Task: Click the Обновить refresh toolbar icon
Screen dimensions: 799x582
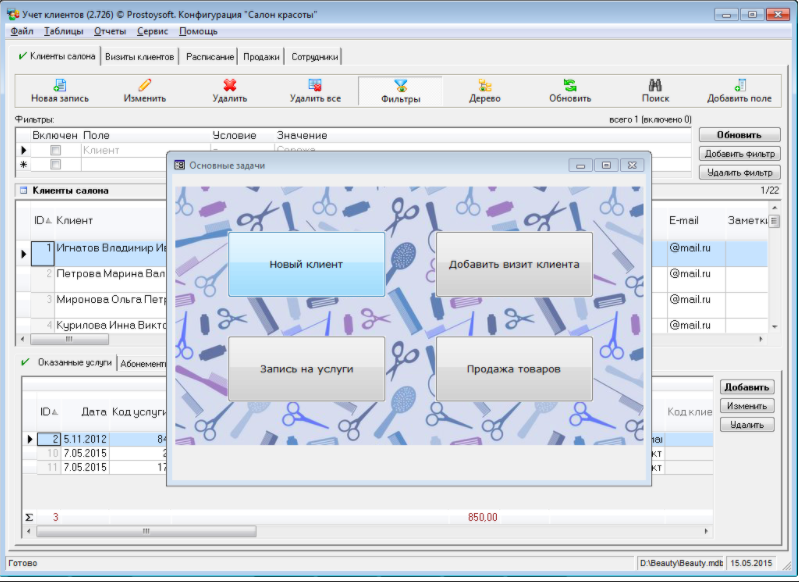Action: [x=570, y=85]
